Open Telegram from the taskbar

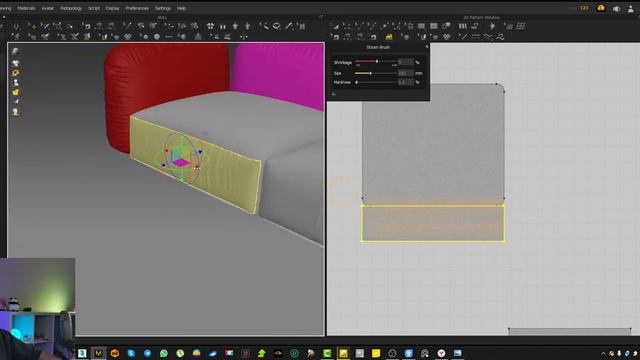[147, 353]
